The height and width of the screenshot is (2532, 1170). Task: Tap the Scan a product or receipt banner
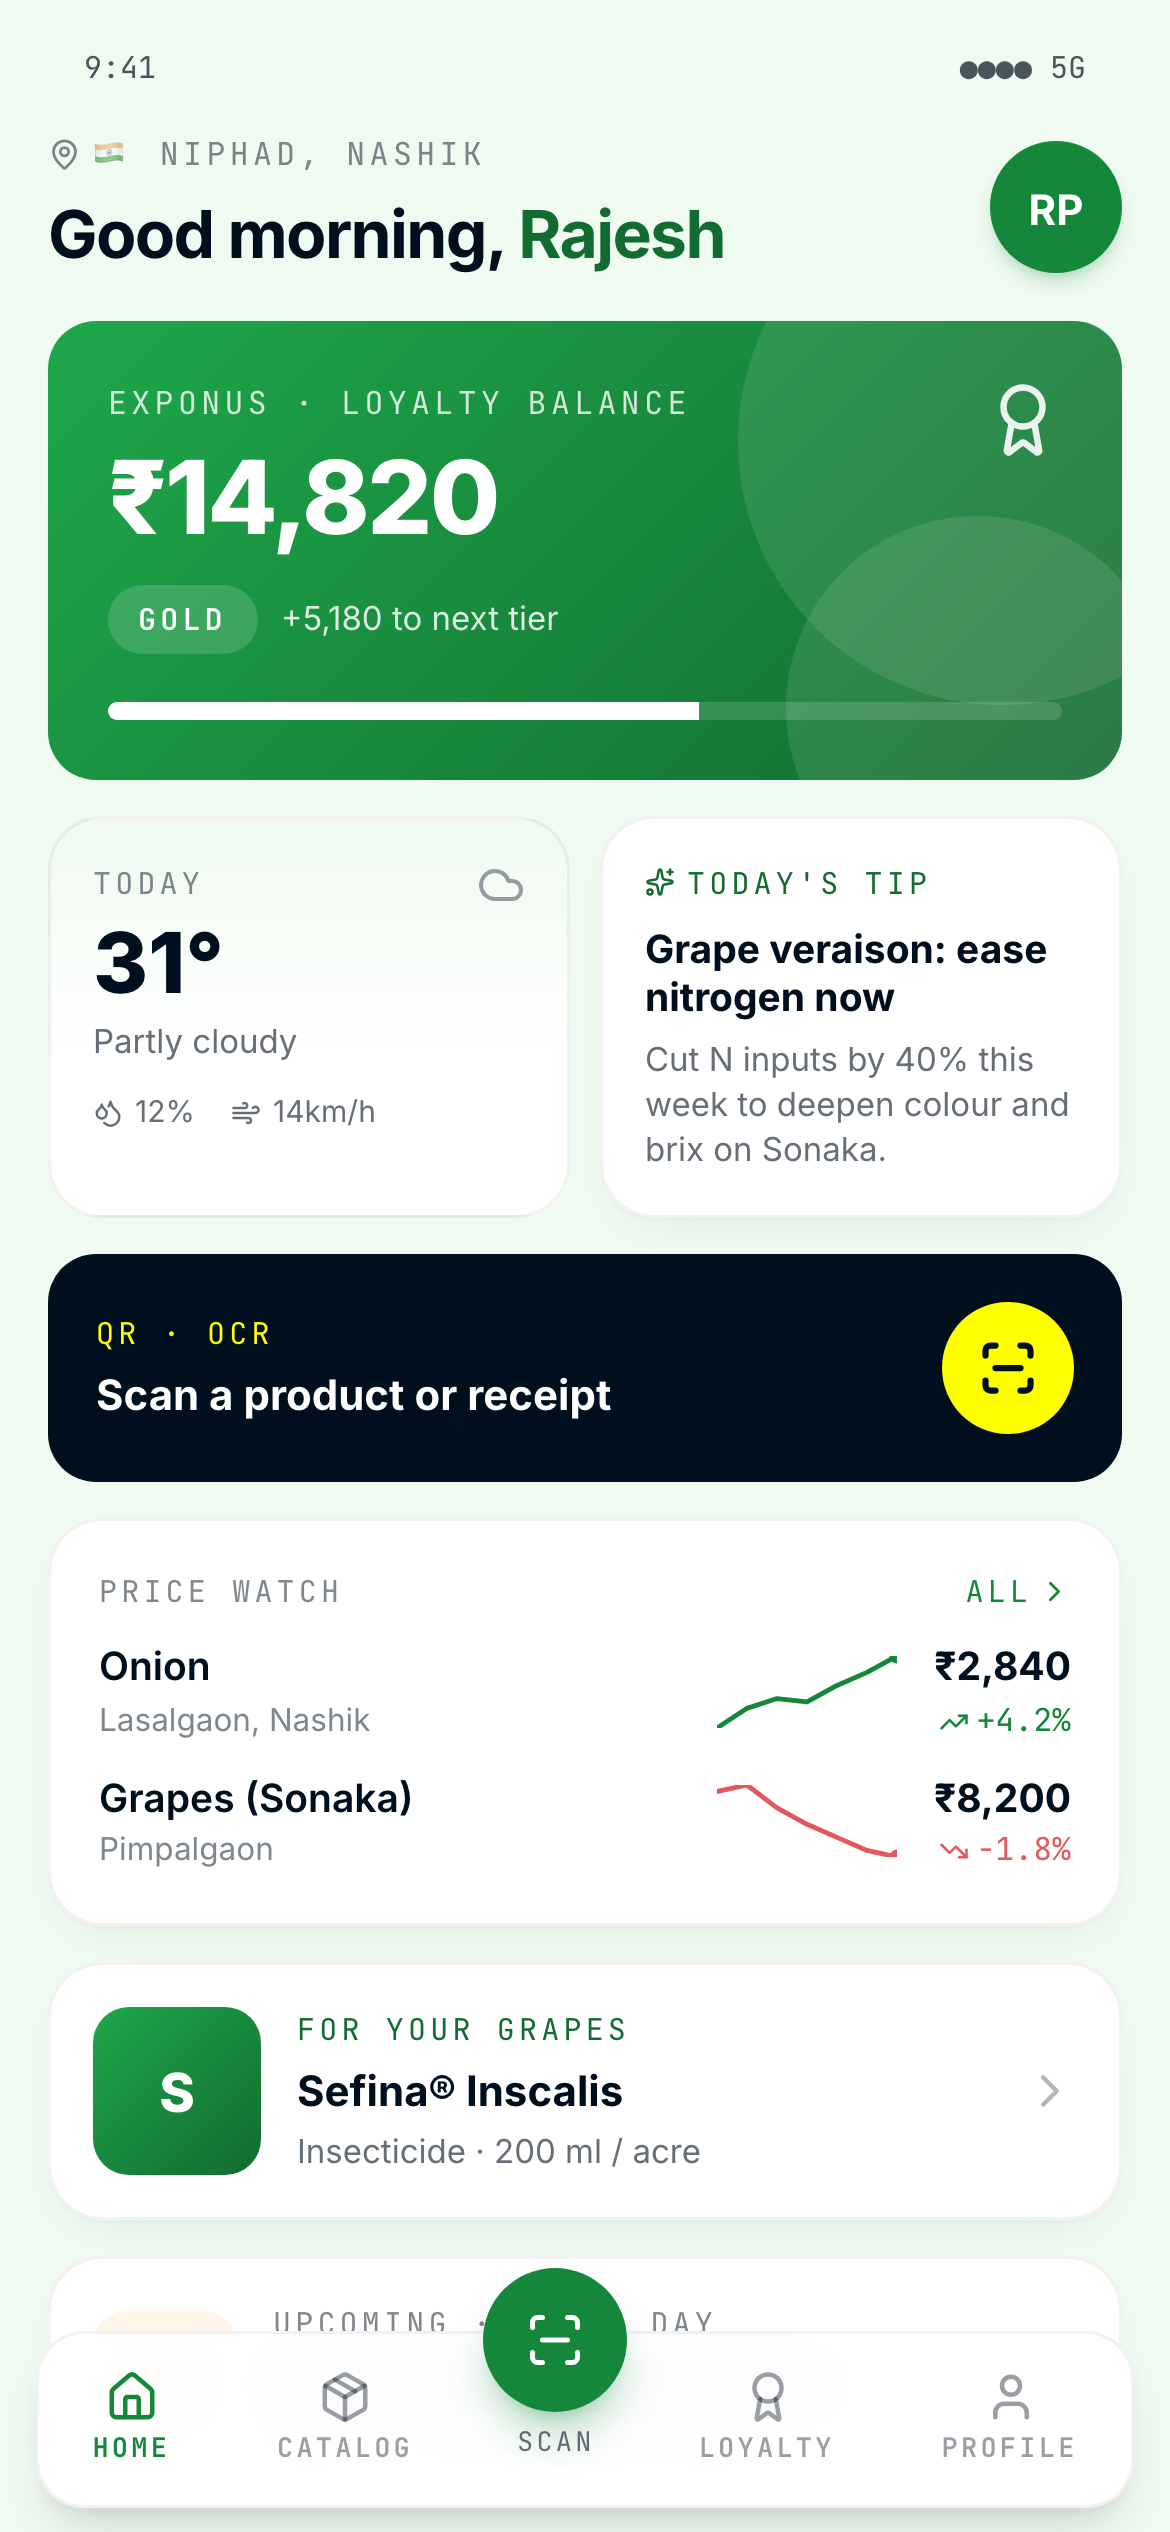click(x=500, y=1368)
